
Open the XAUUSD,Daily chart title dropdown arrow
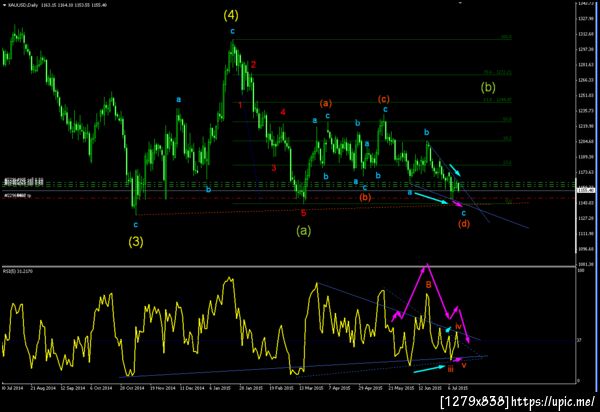[x=4, y=5]
